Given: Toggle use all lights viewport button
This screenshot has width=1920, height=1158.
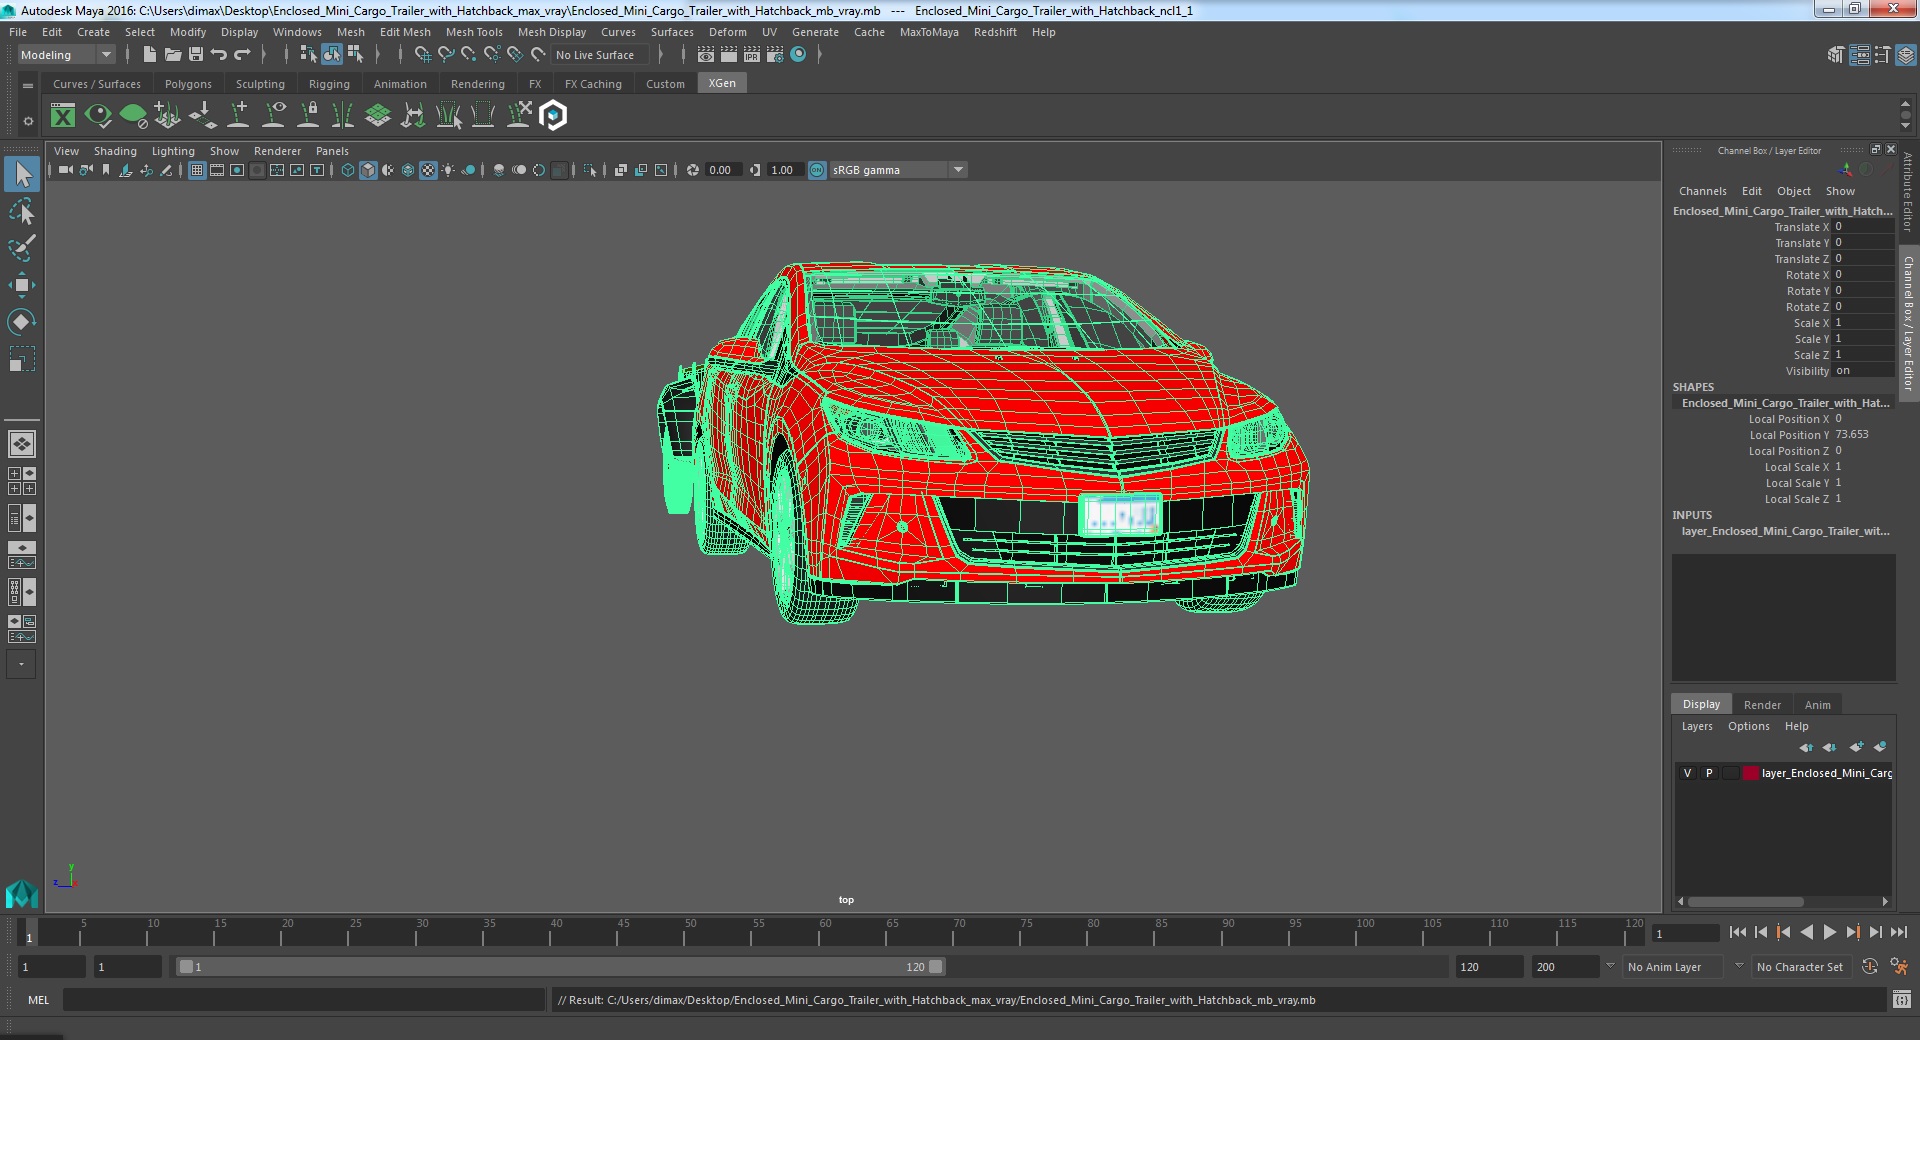Looking at the screenshot, I should (x=448, y=170).
